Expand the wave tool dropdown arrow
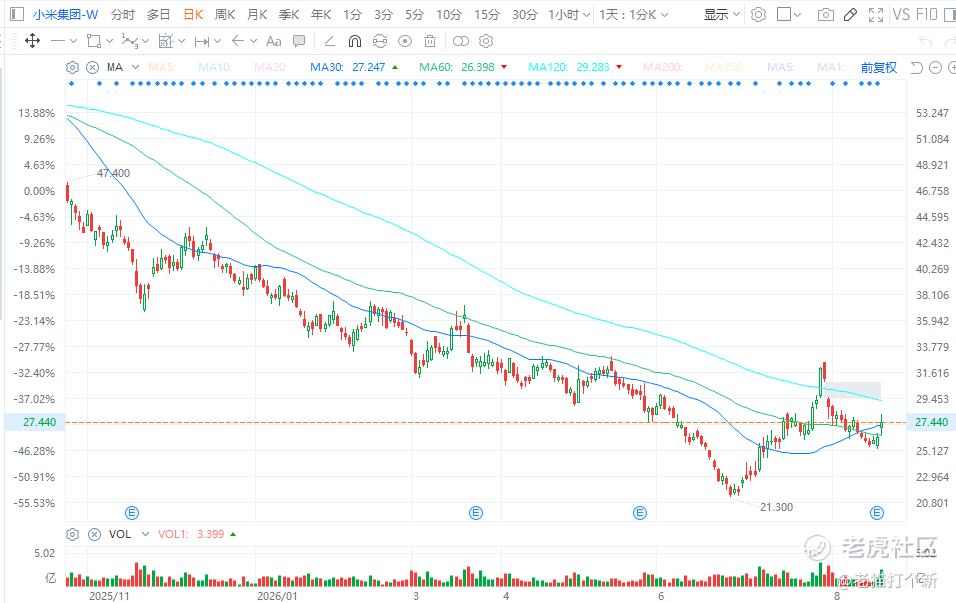This screenshot has height=603, width=956. [145, 41]
